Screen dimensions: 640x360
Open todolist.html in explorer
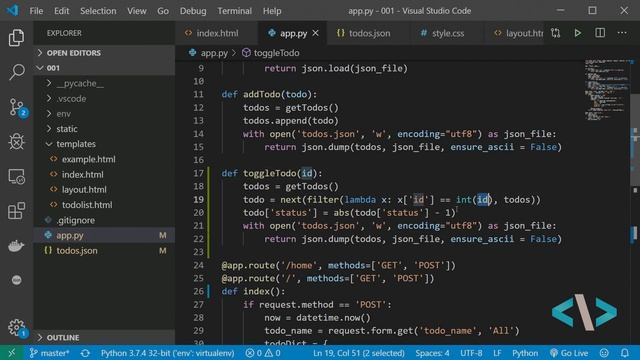[x=104, y=205]
